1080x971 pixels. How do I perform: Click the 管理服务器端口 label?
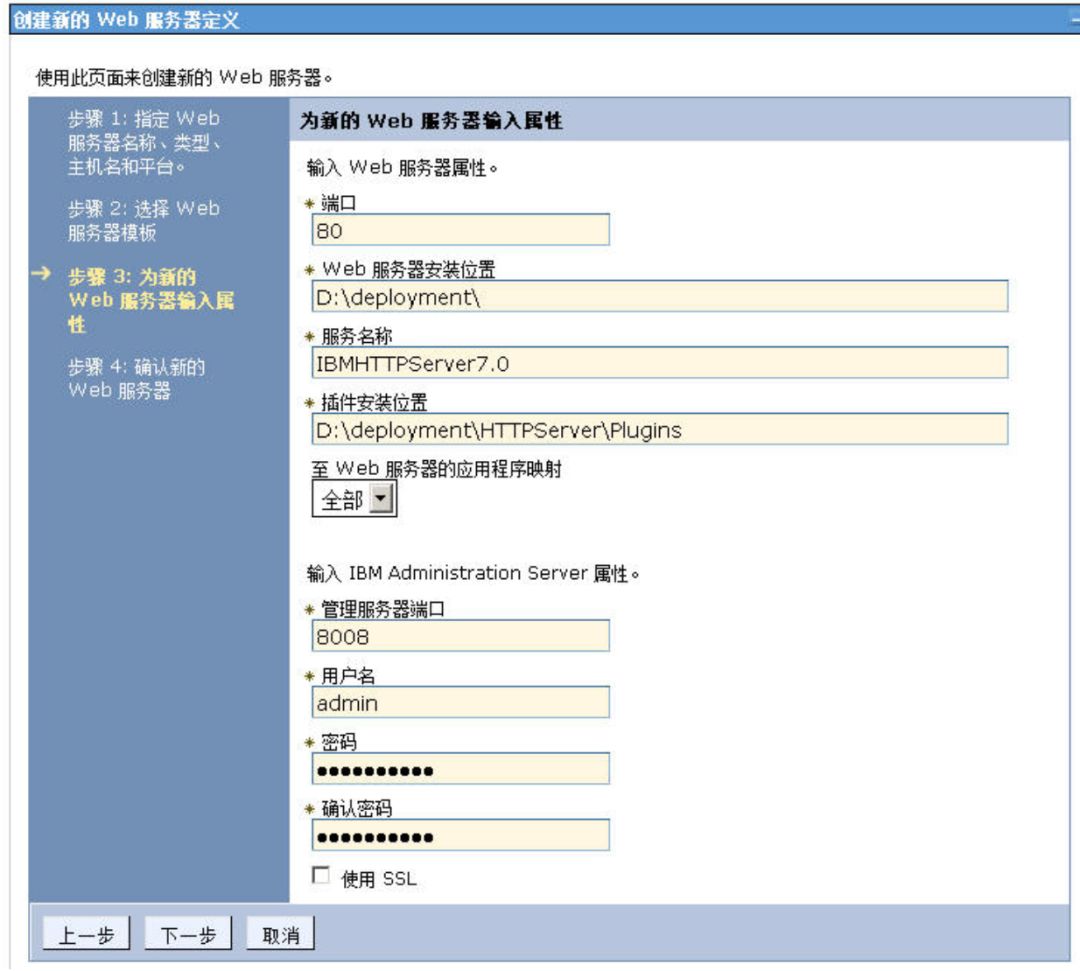pos(383,609)
